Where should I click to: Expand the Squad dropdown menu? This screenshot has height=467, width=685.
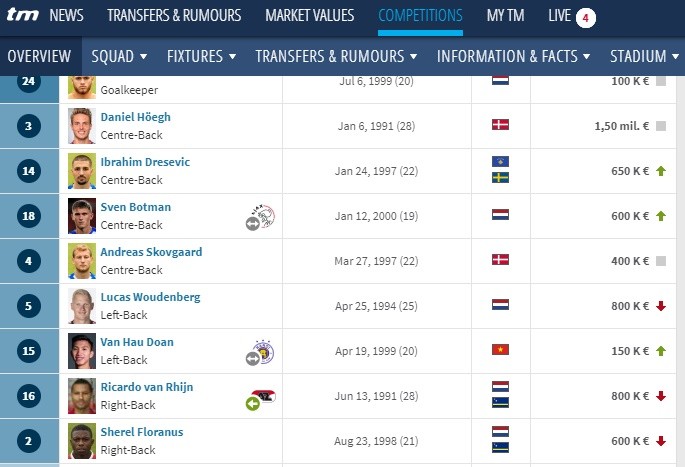click(119, 56)
